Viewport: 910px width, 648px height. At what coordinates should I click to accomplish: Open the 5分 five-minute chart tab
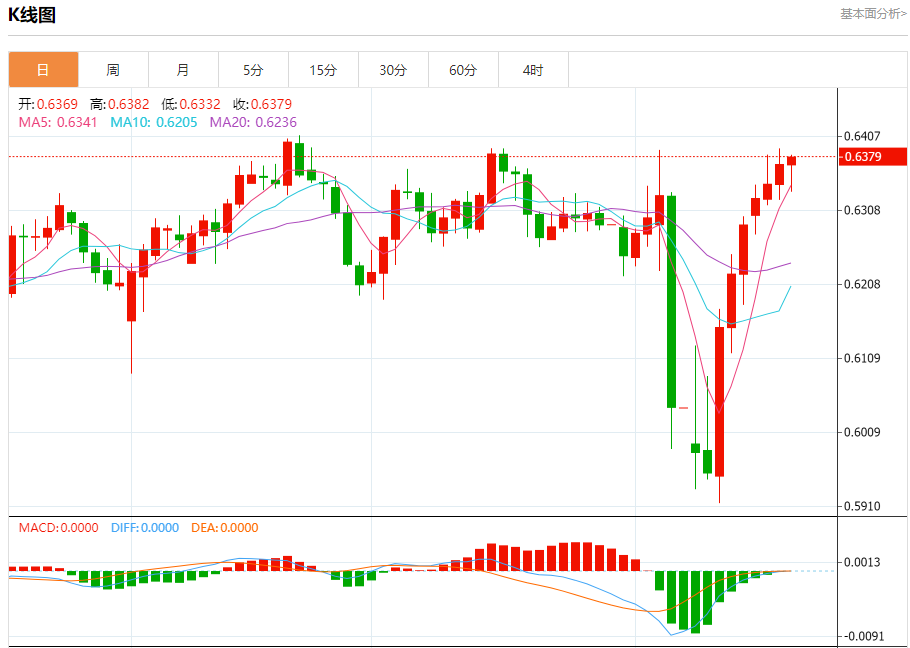coord(253,70)
